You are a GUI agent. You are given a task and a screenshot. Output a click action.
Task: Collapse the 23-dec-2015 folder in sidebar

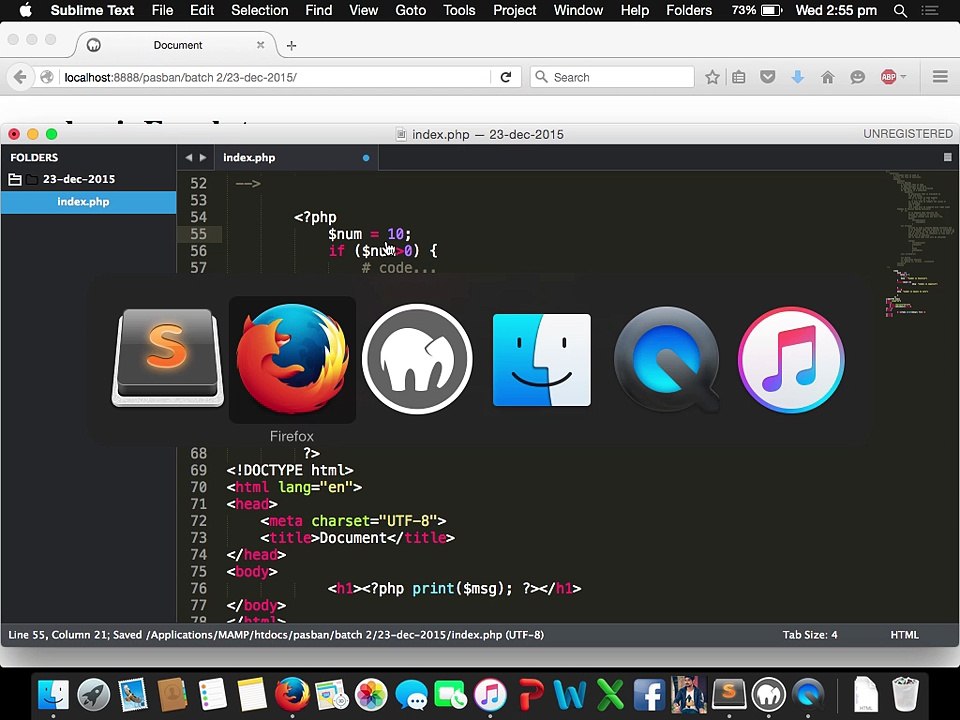(15, 179)
